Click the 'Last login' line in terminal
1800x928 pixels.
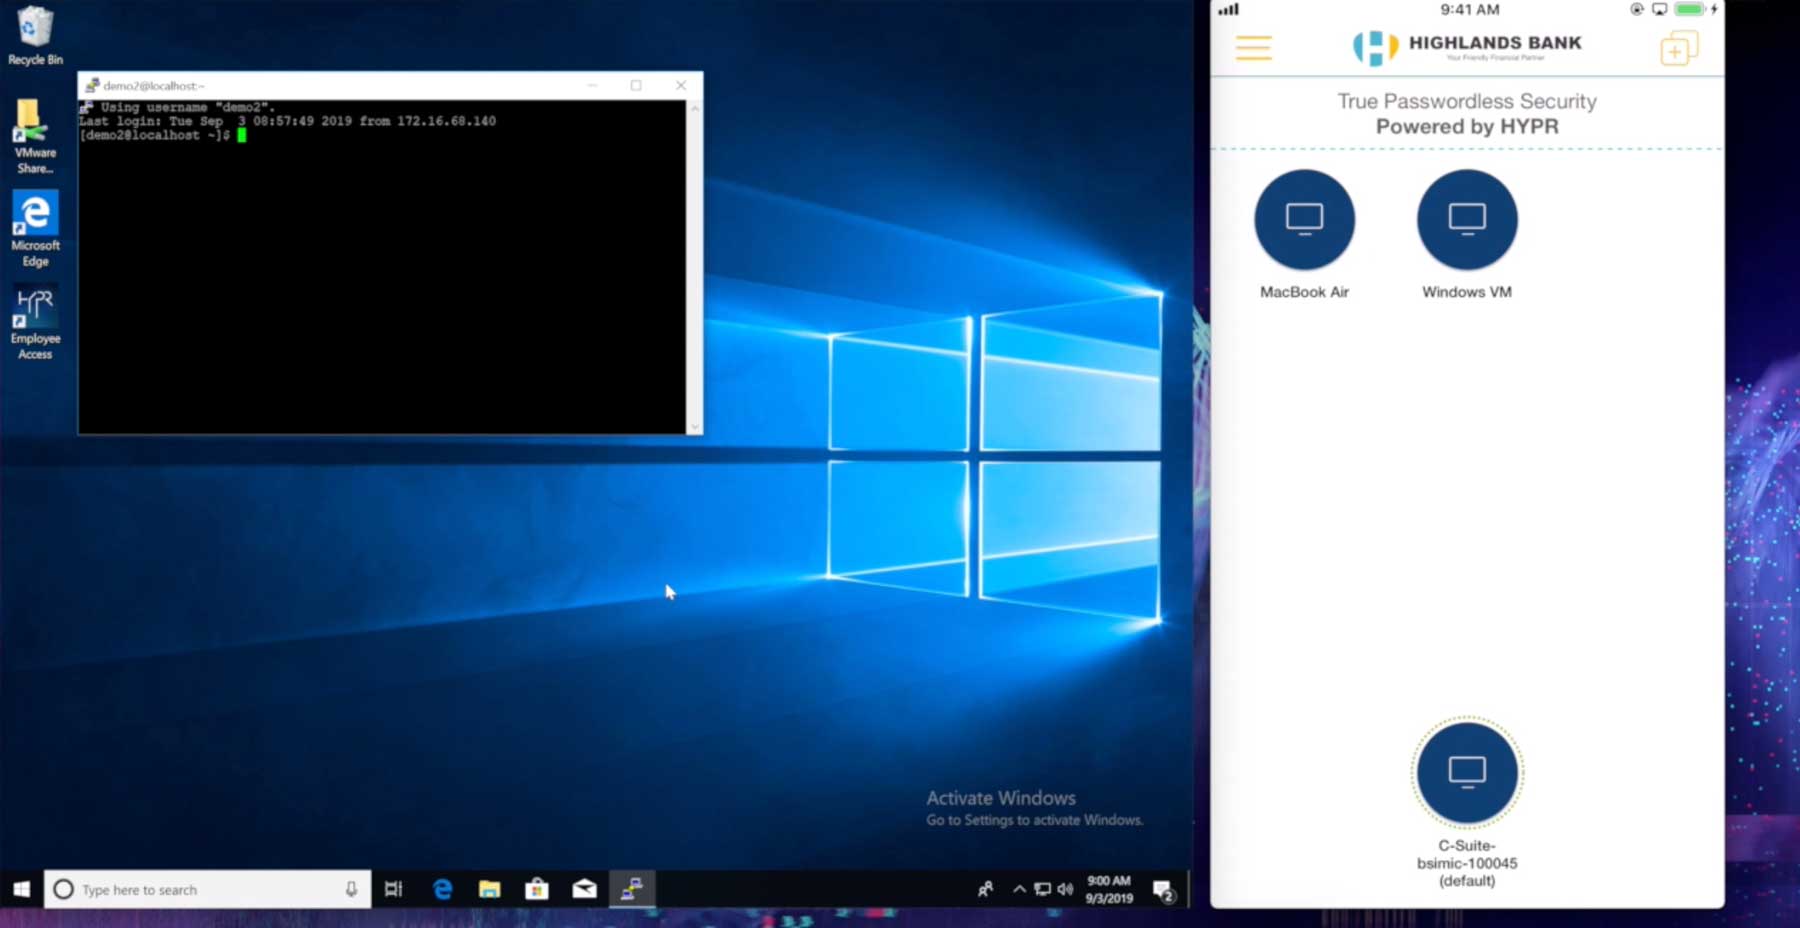(x=288, y=121)
